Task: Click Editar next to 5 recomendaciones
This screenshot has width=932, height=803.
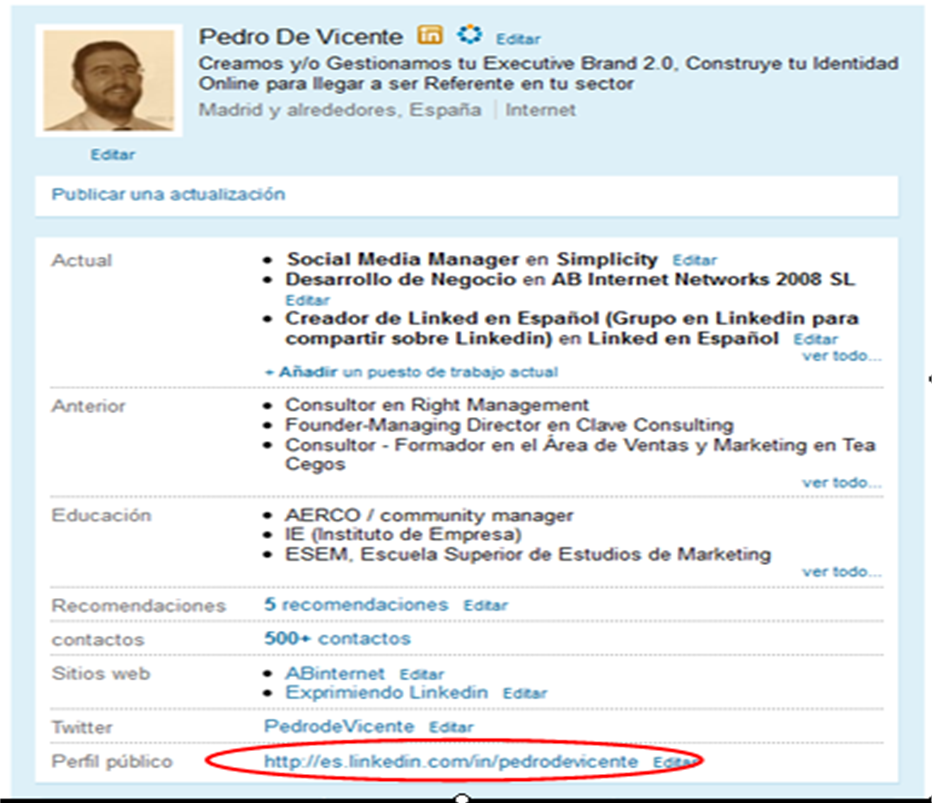Action: (486, 606)
